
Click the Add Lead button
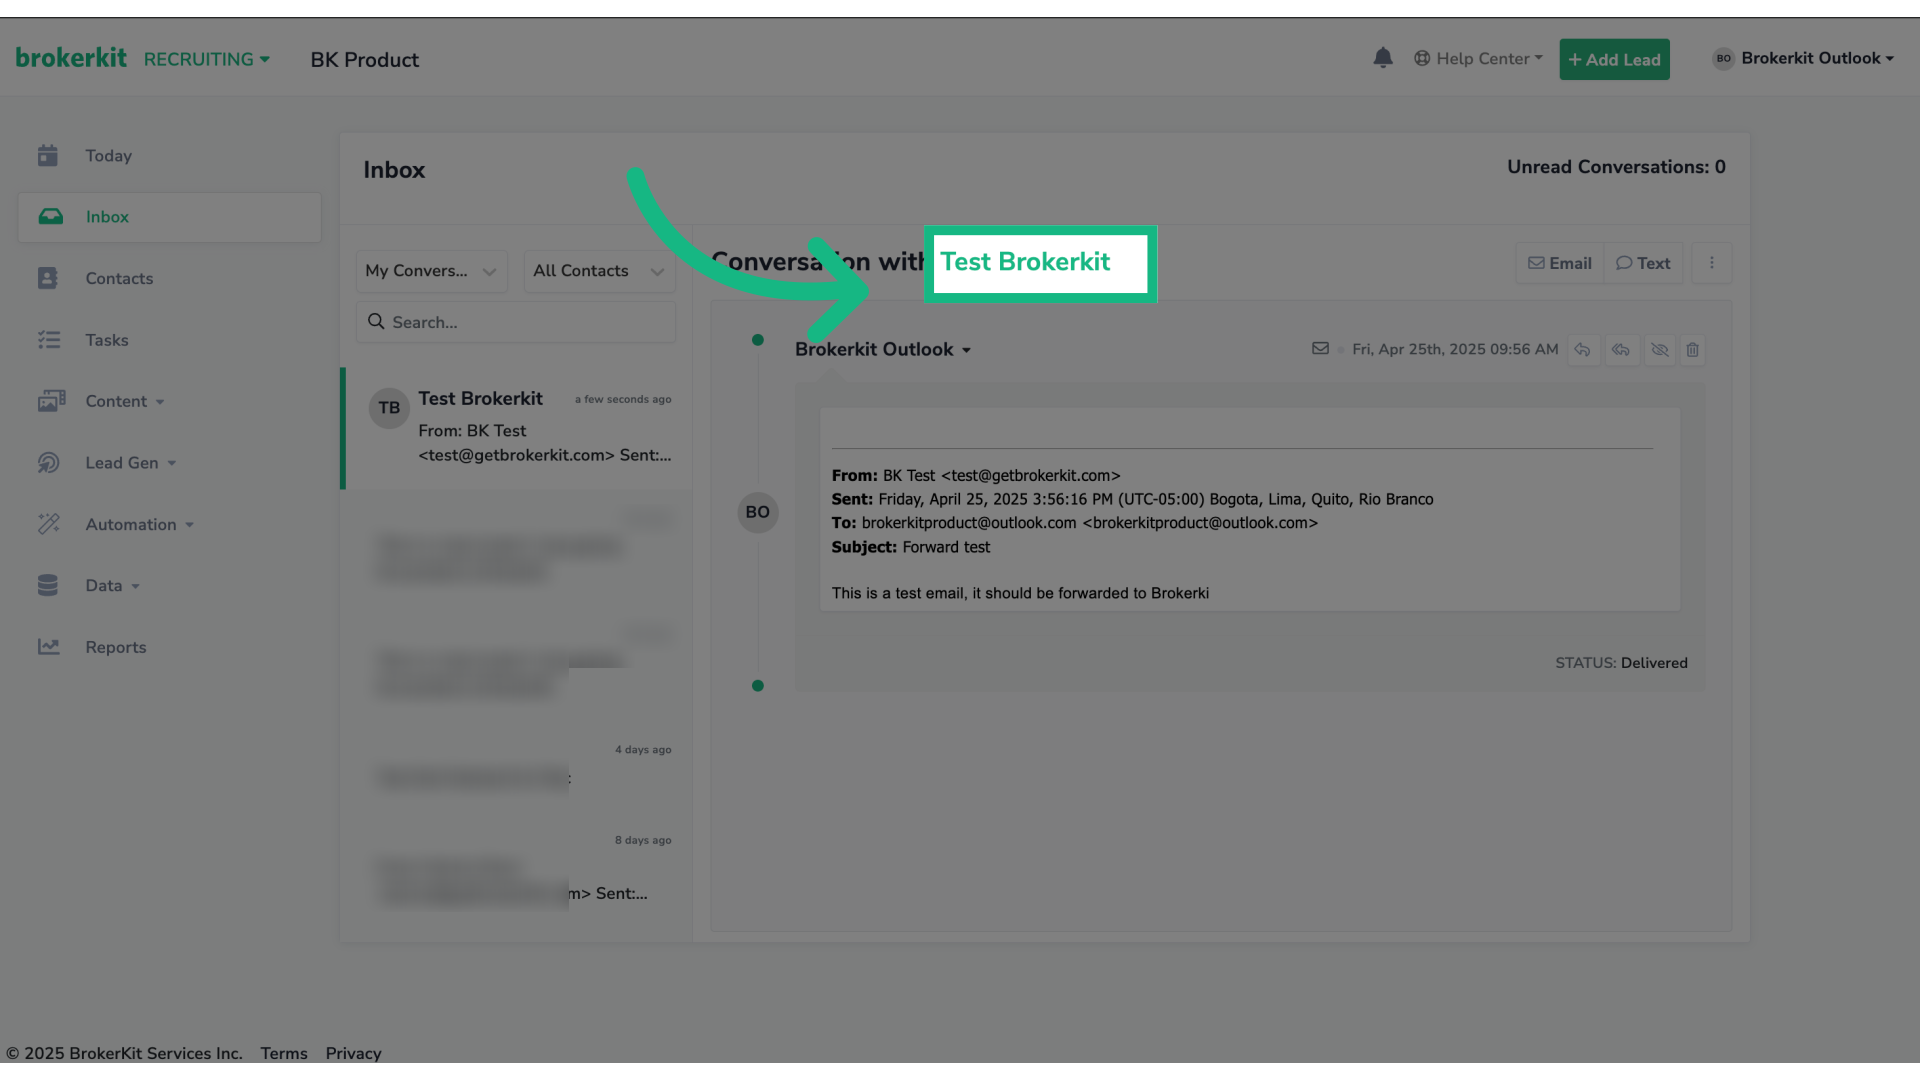(1614, 59)
